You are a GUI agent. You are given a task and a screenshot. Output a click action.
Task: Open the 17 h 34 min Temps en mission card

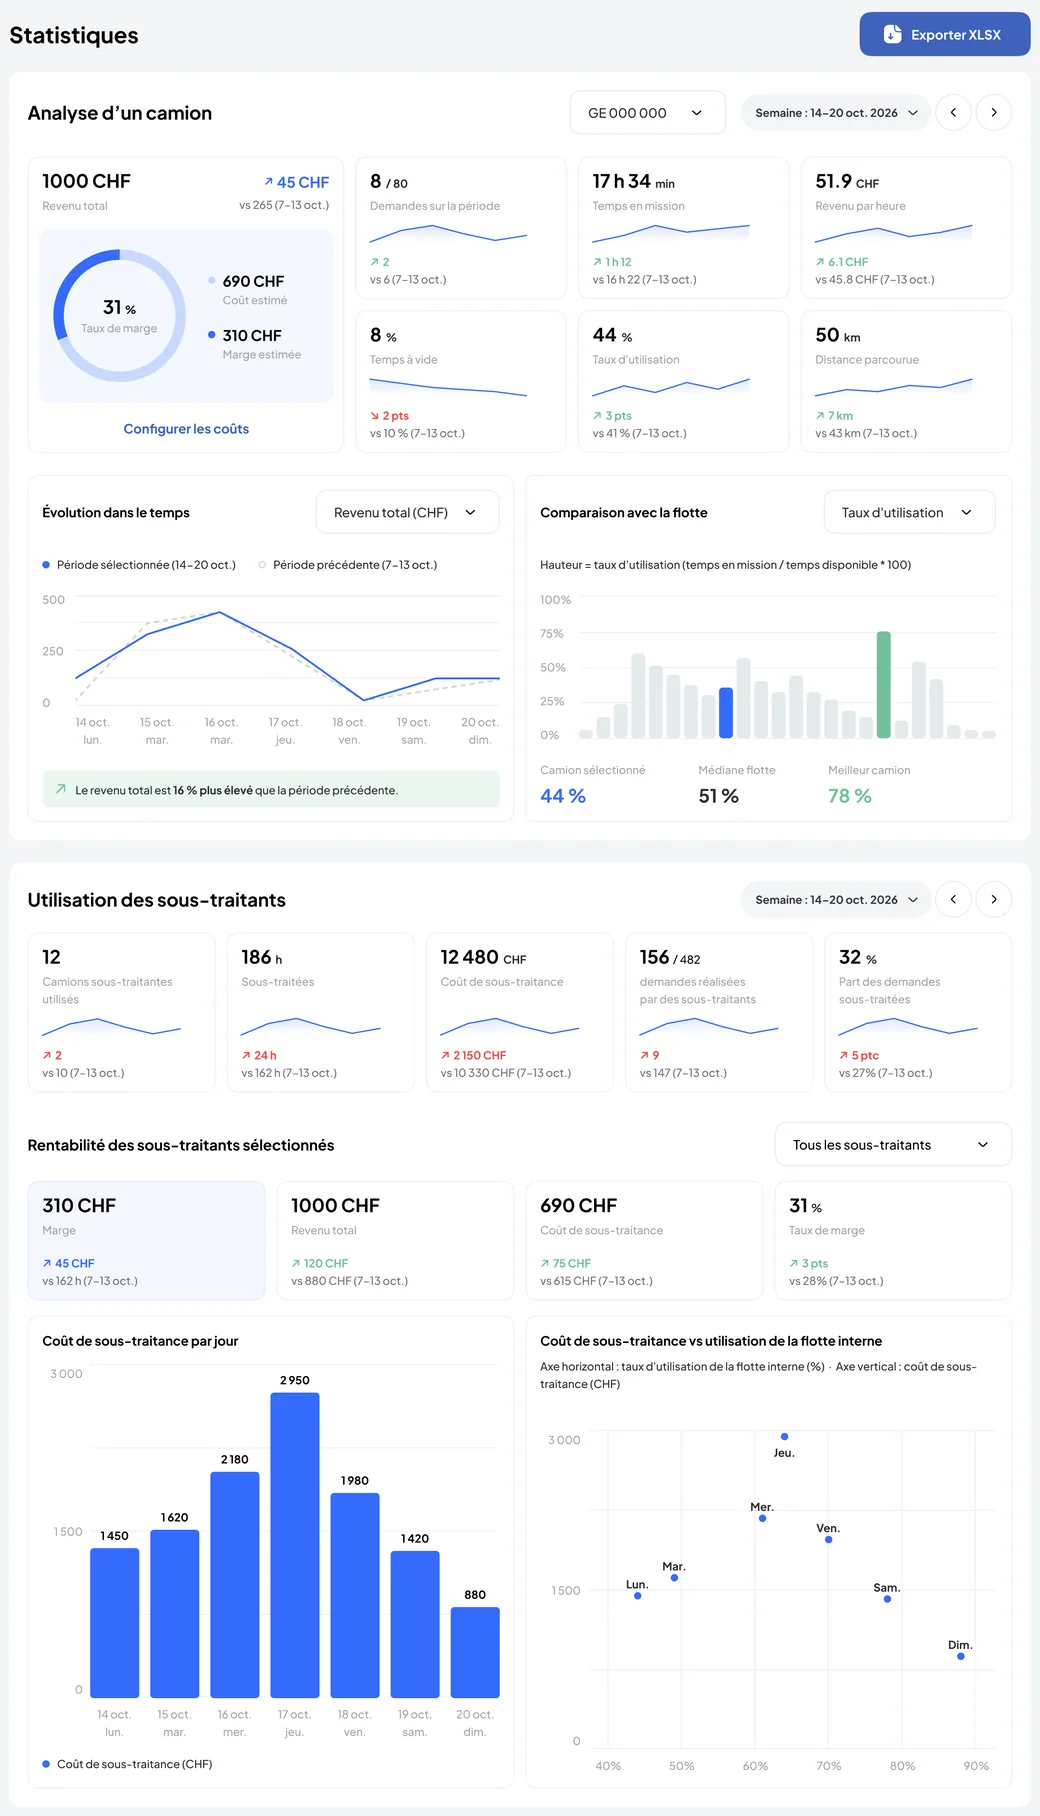pyautogui.click(x=684, y=228)
